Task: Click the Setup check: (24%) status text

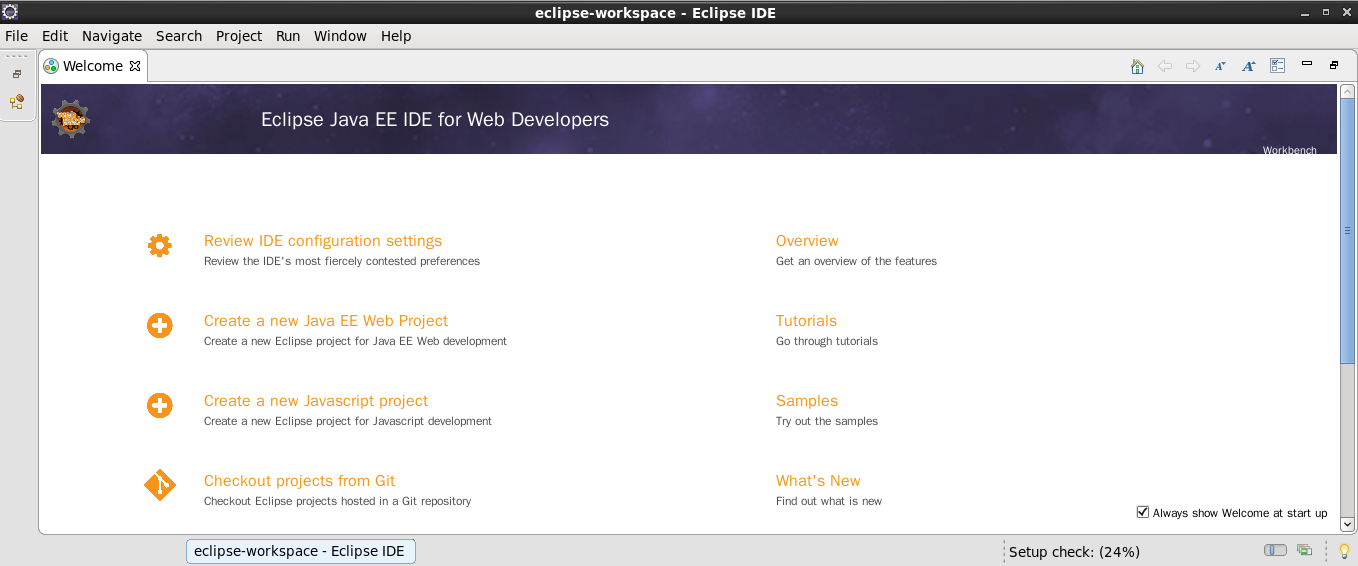Action: 1074,552
